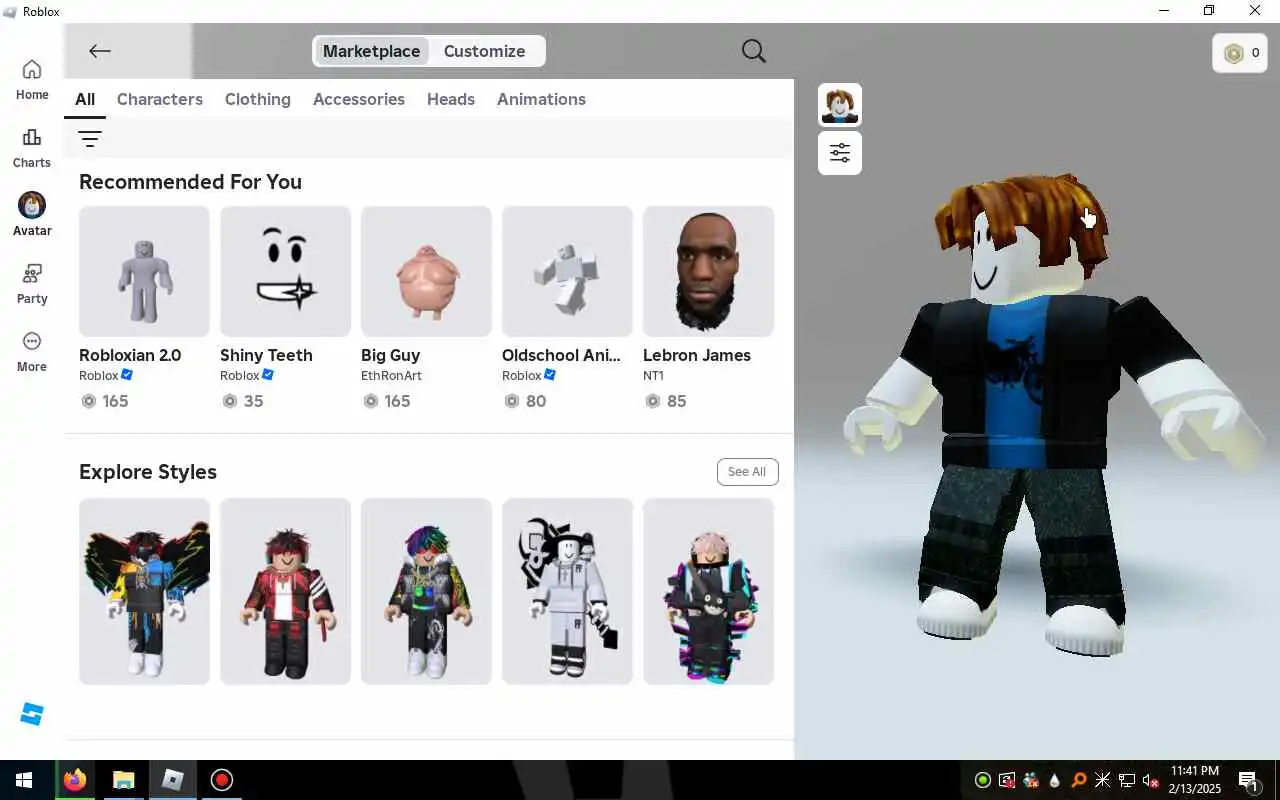
Task: Open Charts from the sidebar
Action: pyautogui.click(x=32, y=148)
